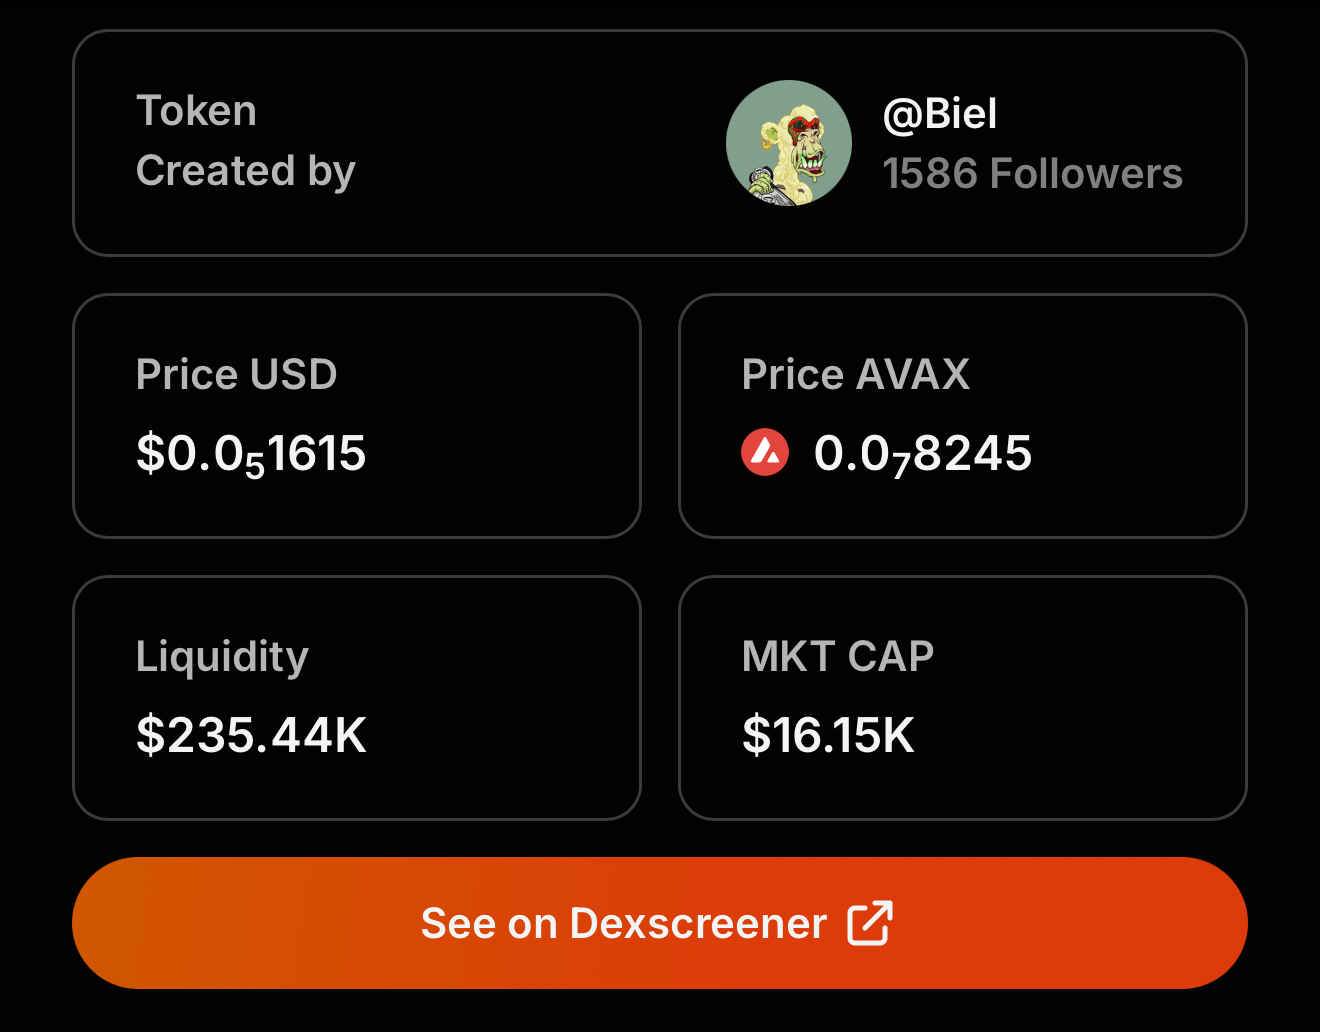The image size is (1320, 1032).
Task: Click the $235.44K liquidity value
Action: (251, 735)
